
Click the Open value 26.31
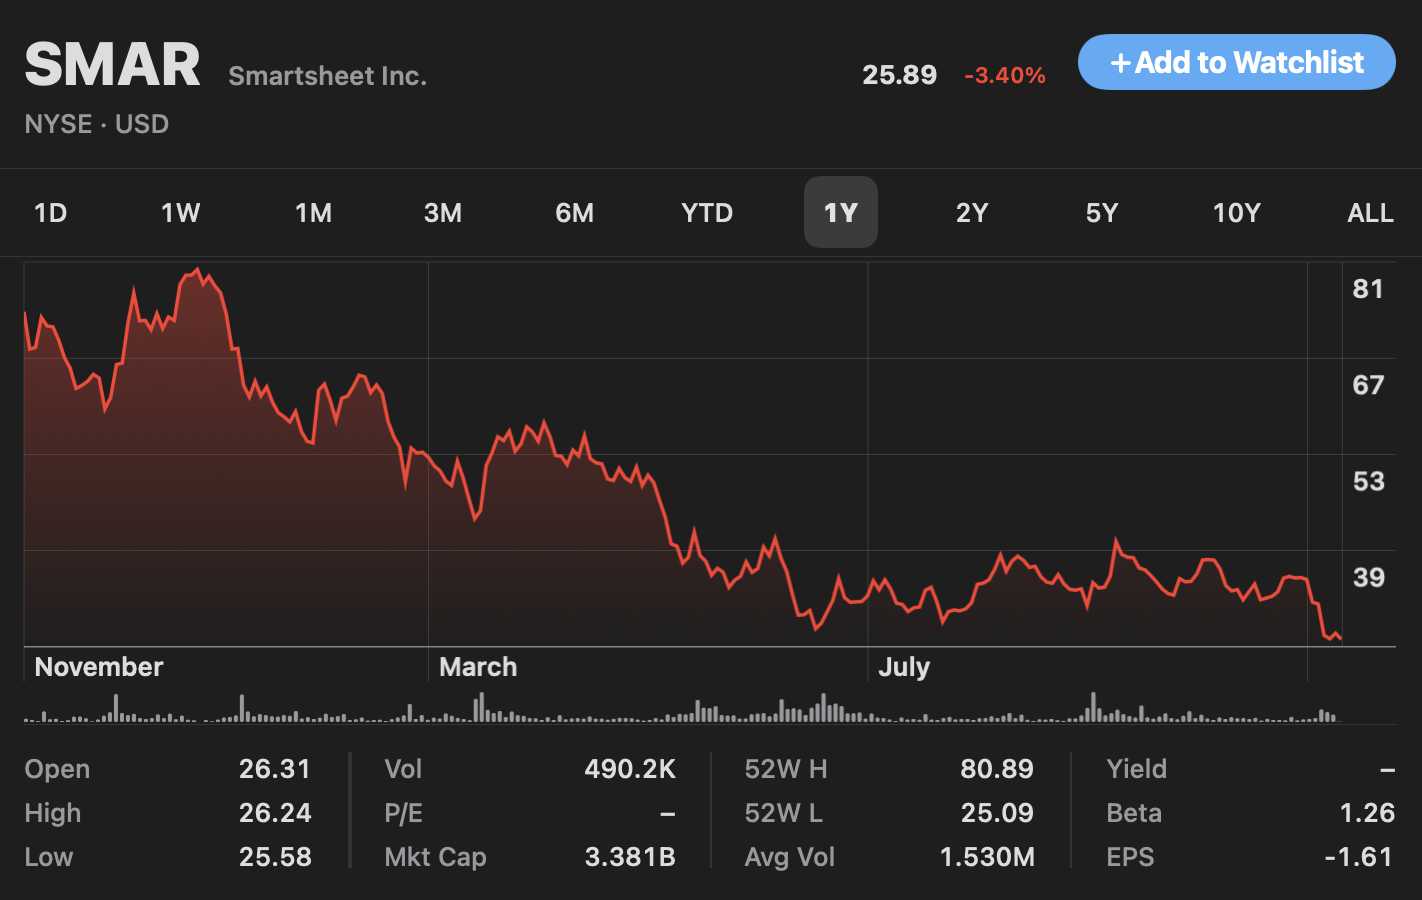[x=275, y=769]
